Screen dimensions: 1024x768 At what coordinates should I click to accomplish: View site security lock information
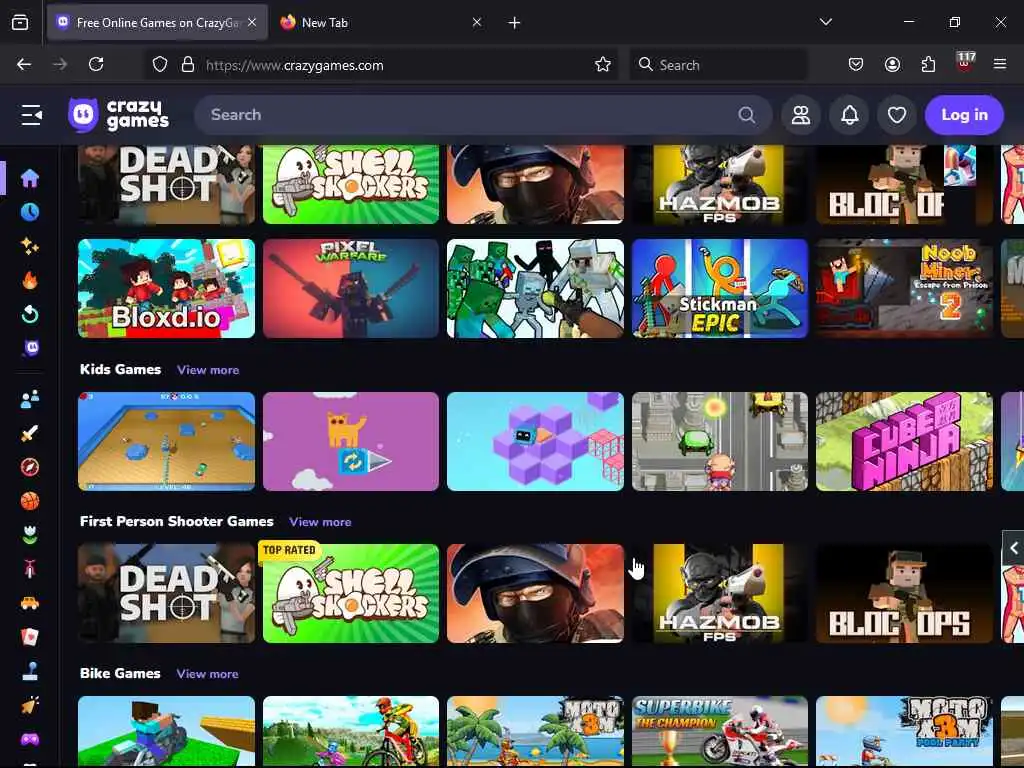pyautogui.click(x=188, y=65)
